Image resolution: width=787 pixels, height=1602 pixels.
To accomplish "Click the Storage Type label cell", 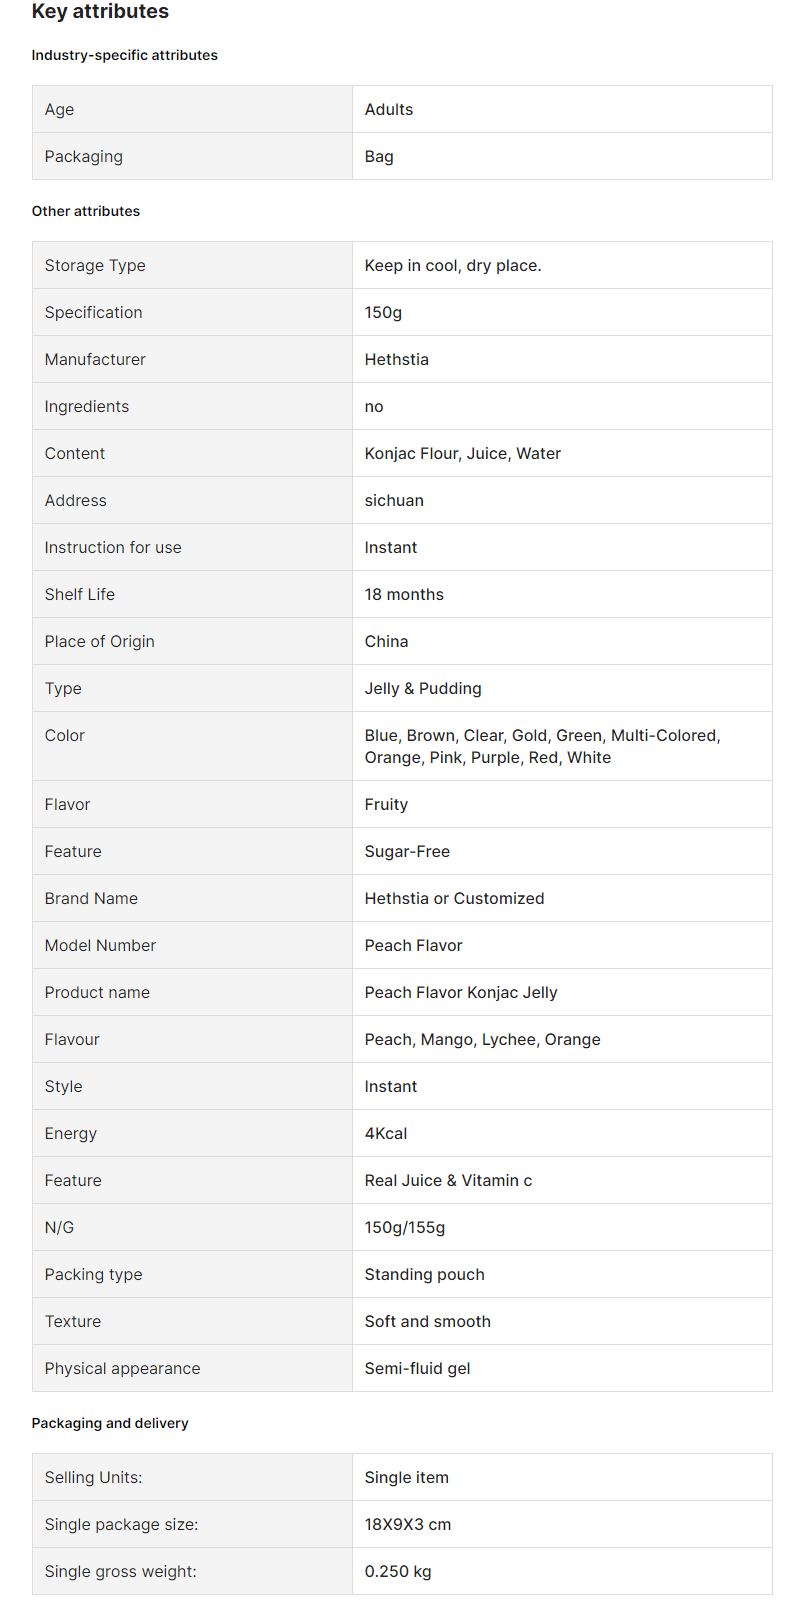I will click(x=192, y=265).
